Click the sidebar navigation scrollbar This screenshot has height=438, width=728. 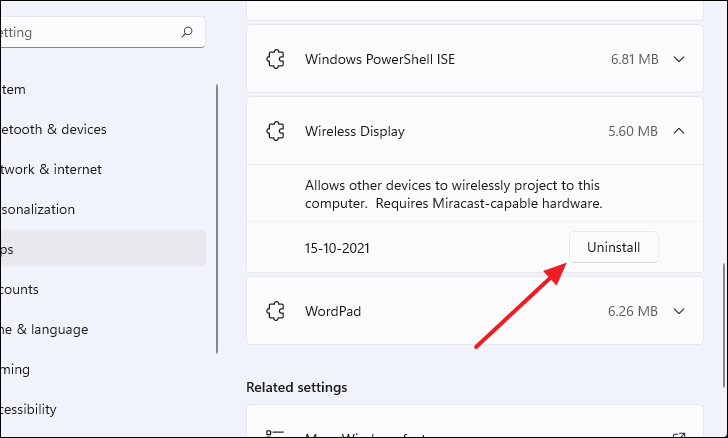(217, 220)
